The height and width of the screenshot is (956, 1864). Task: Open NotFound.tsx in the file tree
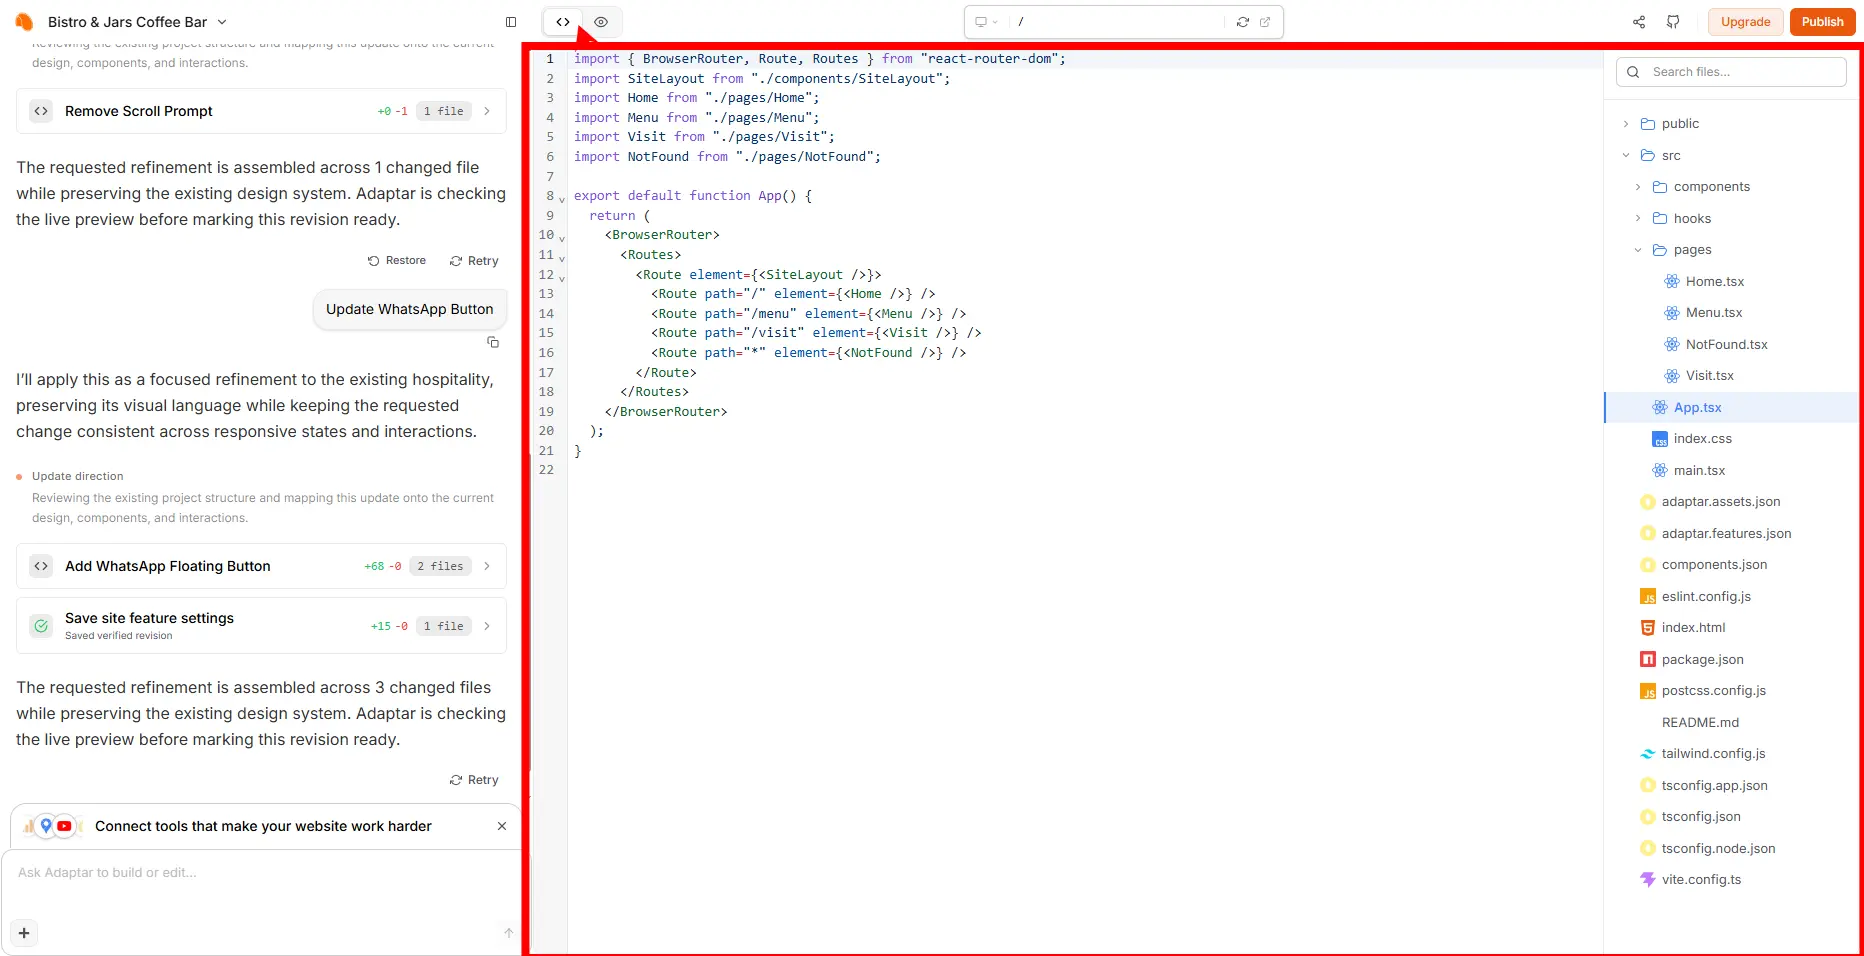(x=1731, y=345)
